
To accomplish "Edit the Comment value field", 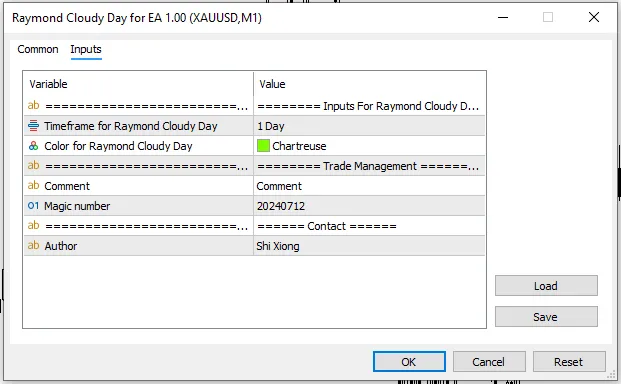I will pyautogui.click(x=369, y=186).
